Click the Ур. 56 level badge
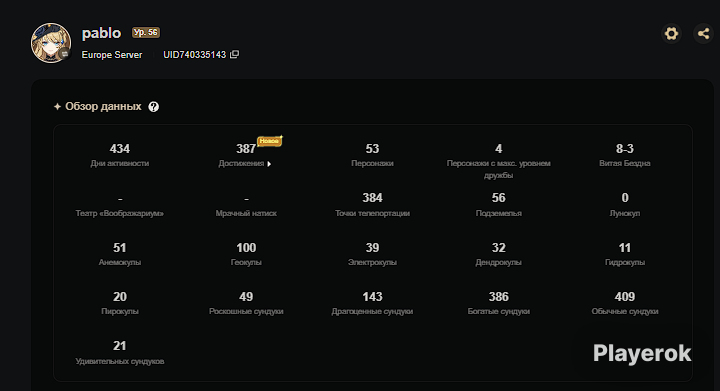Viewport: 720px width, 391px height. pyautogui.click(x=146, y=33)
